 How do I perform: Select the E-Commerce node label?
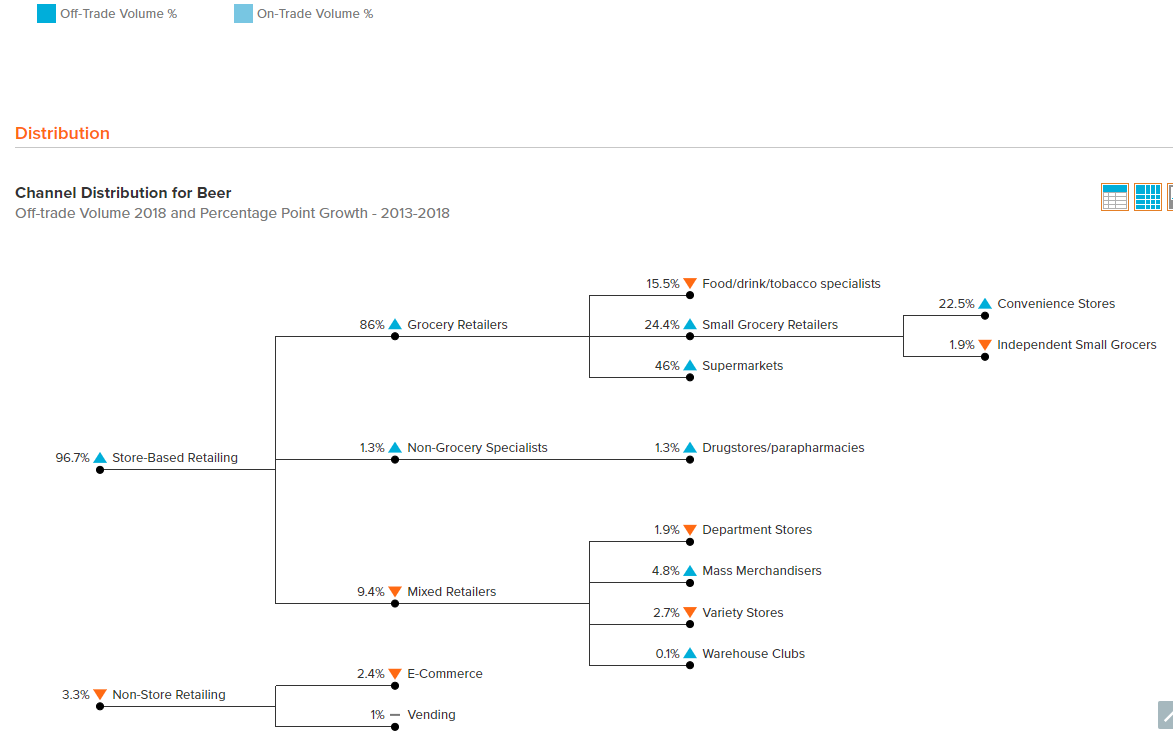[445, 674]
